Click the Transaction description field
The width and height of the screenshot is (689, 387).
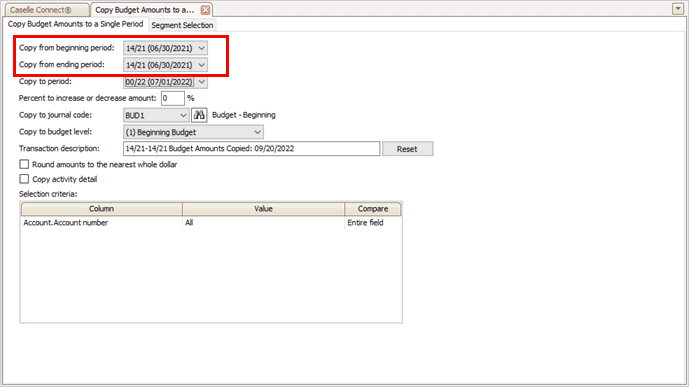click(x=251, y=148)
